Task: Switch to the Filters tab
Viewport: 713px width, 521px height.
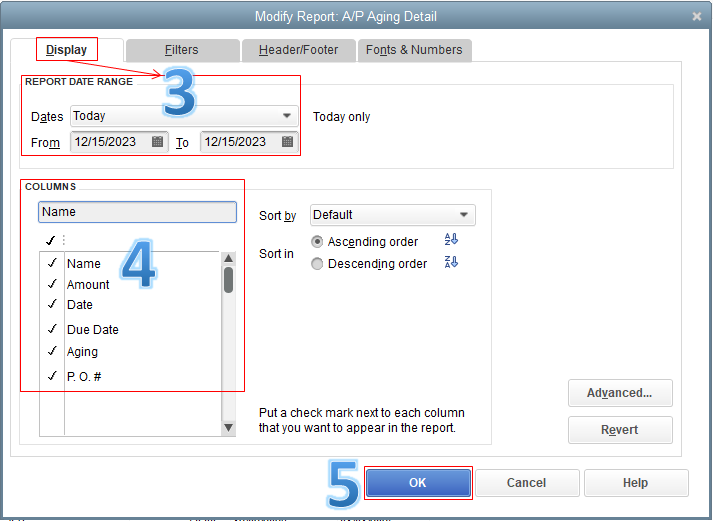Action: point(182,50)
